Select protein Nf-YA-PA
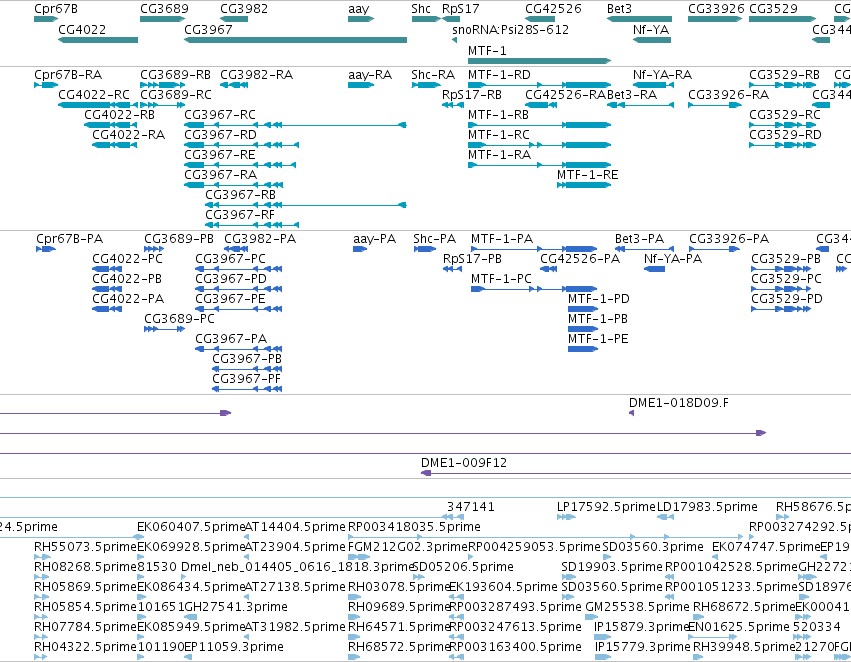The height and width of the screenshot is (662, 851). click(x=672, y=258)
